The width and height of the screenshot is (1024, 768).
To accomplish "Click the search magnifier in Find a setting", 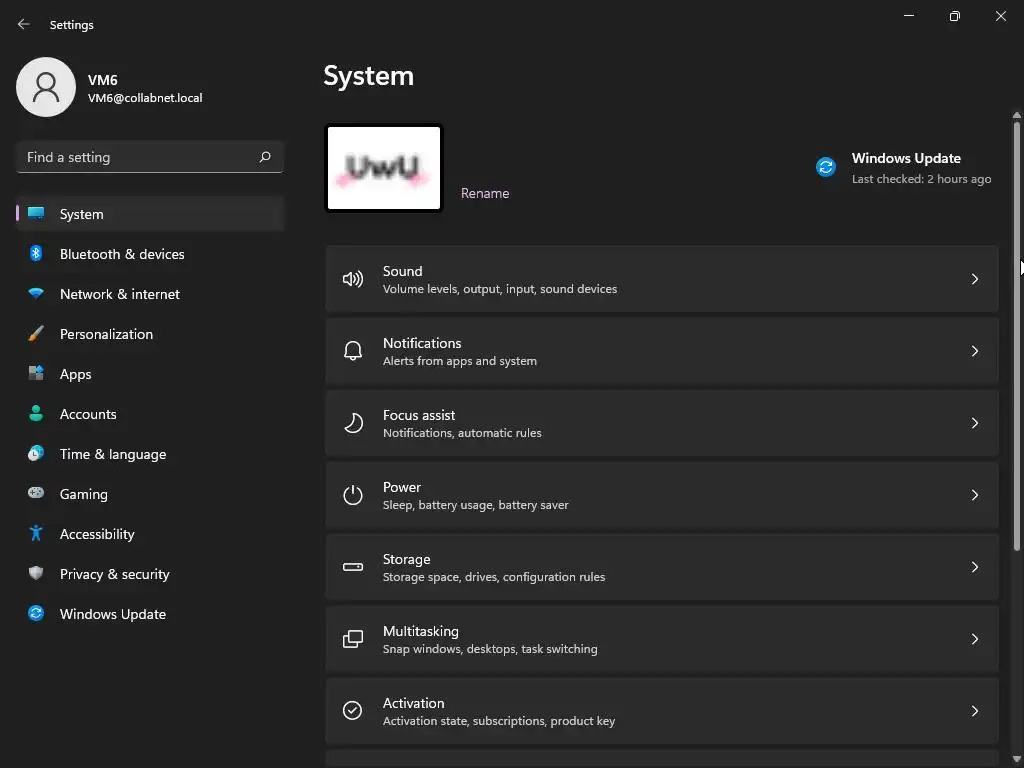I will tap(265, 157).
